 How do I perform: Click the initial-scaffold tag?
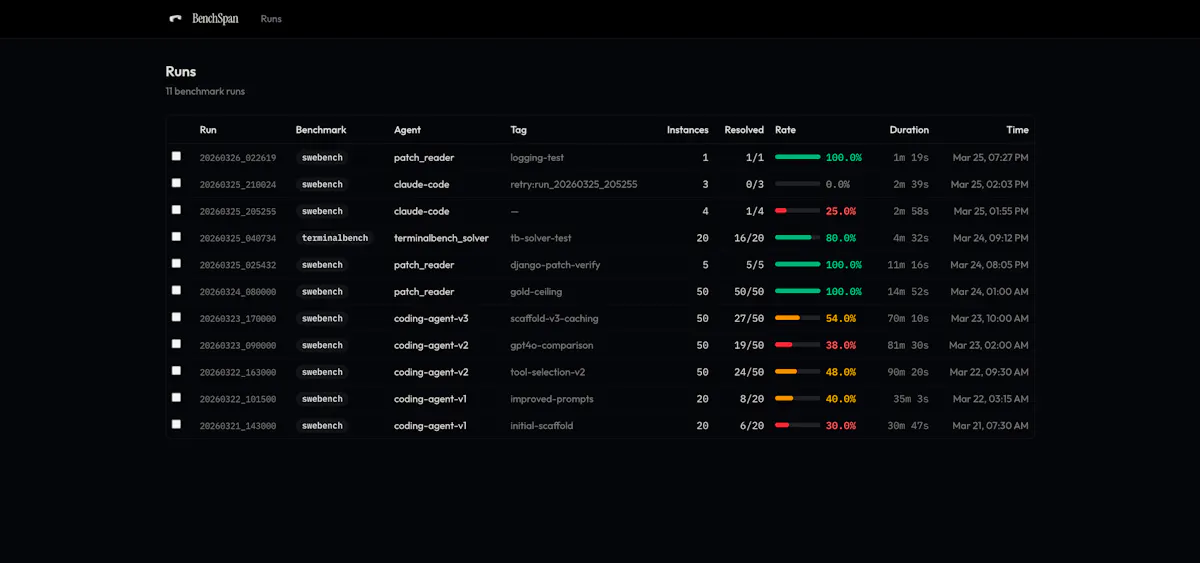[542, 426]
